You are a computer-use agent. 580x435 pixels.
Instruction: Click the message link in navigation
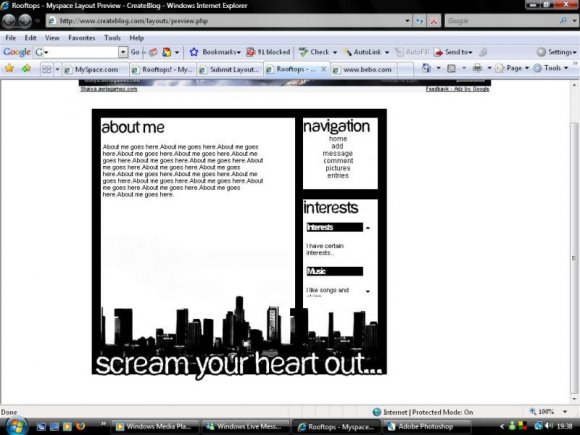pos(337,153)
